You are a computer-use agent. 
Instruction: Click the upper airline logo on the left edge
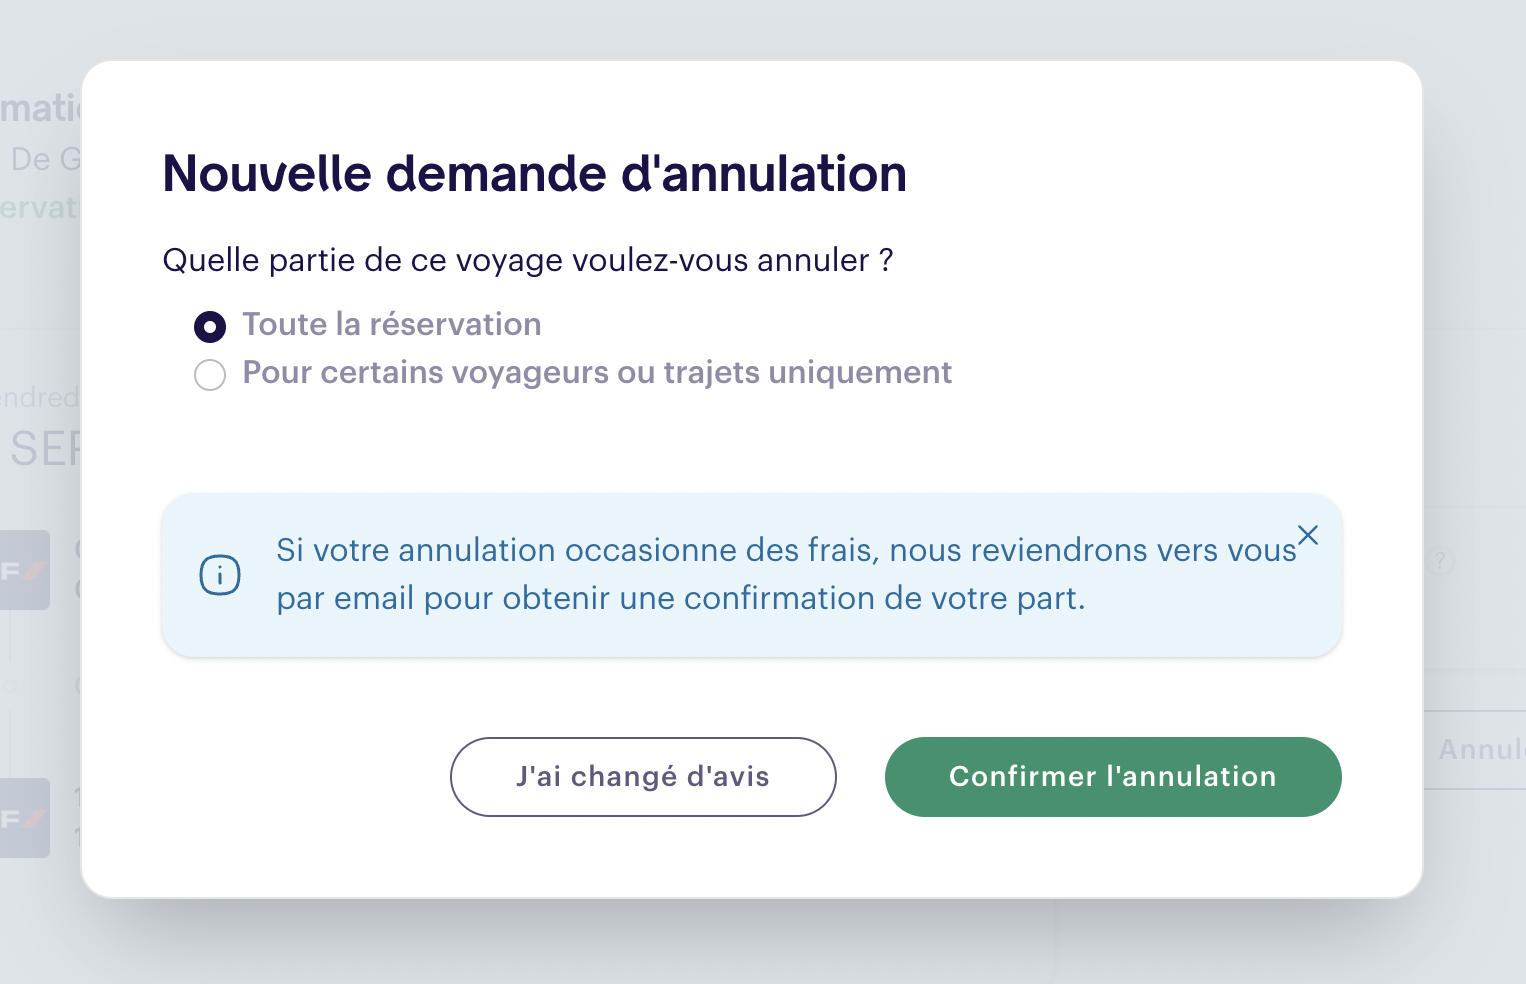coord(24,571)
